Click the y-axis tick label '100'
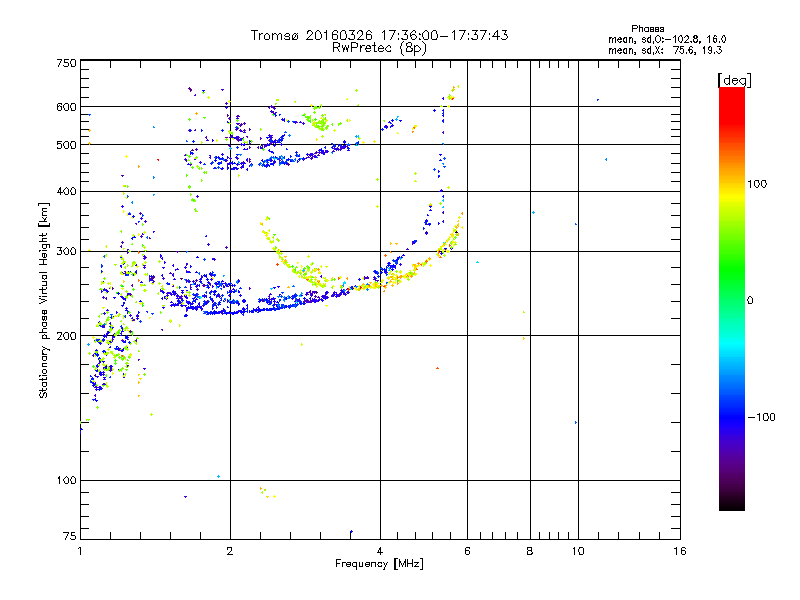Screen dimensions: 800x600 66,480
